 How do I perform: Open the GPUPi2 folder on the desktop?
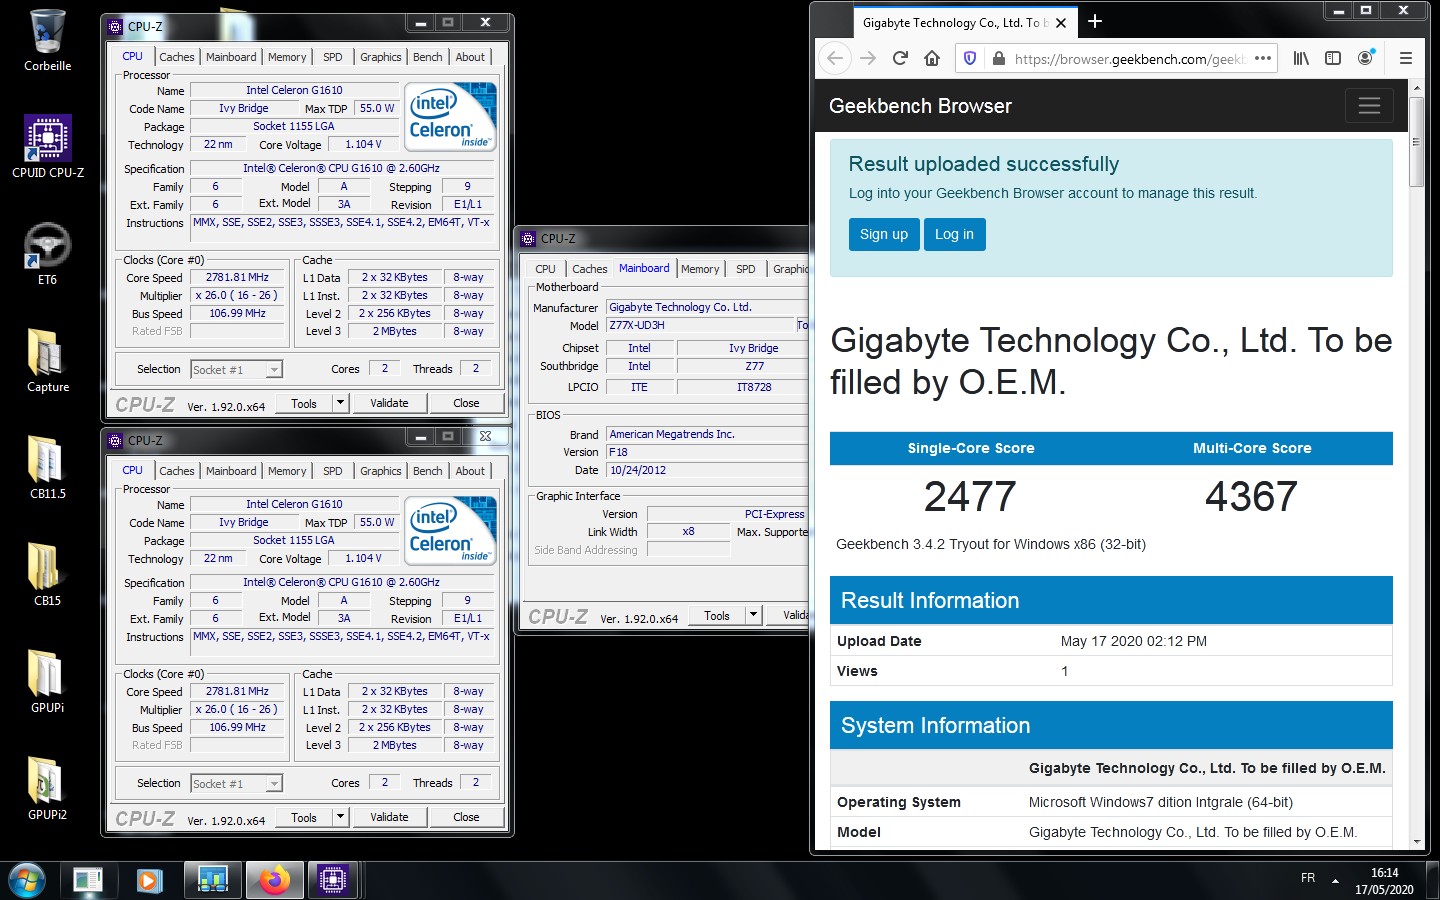47,789
